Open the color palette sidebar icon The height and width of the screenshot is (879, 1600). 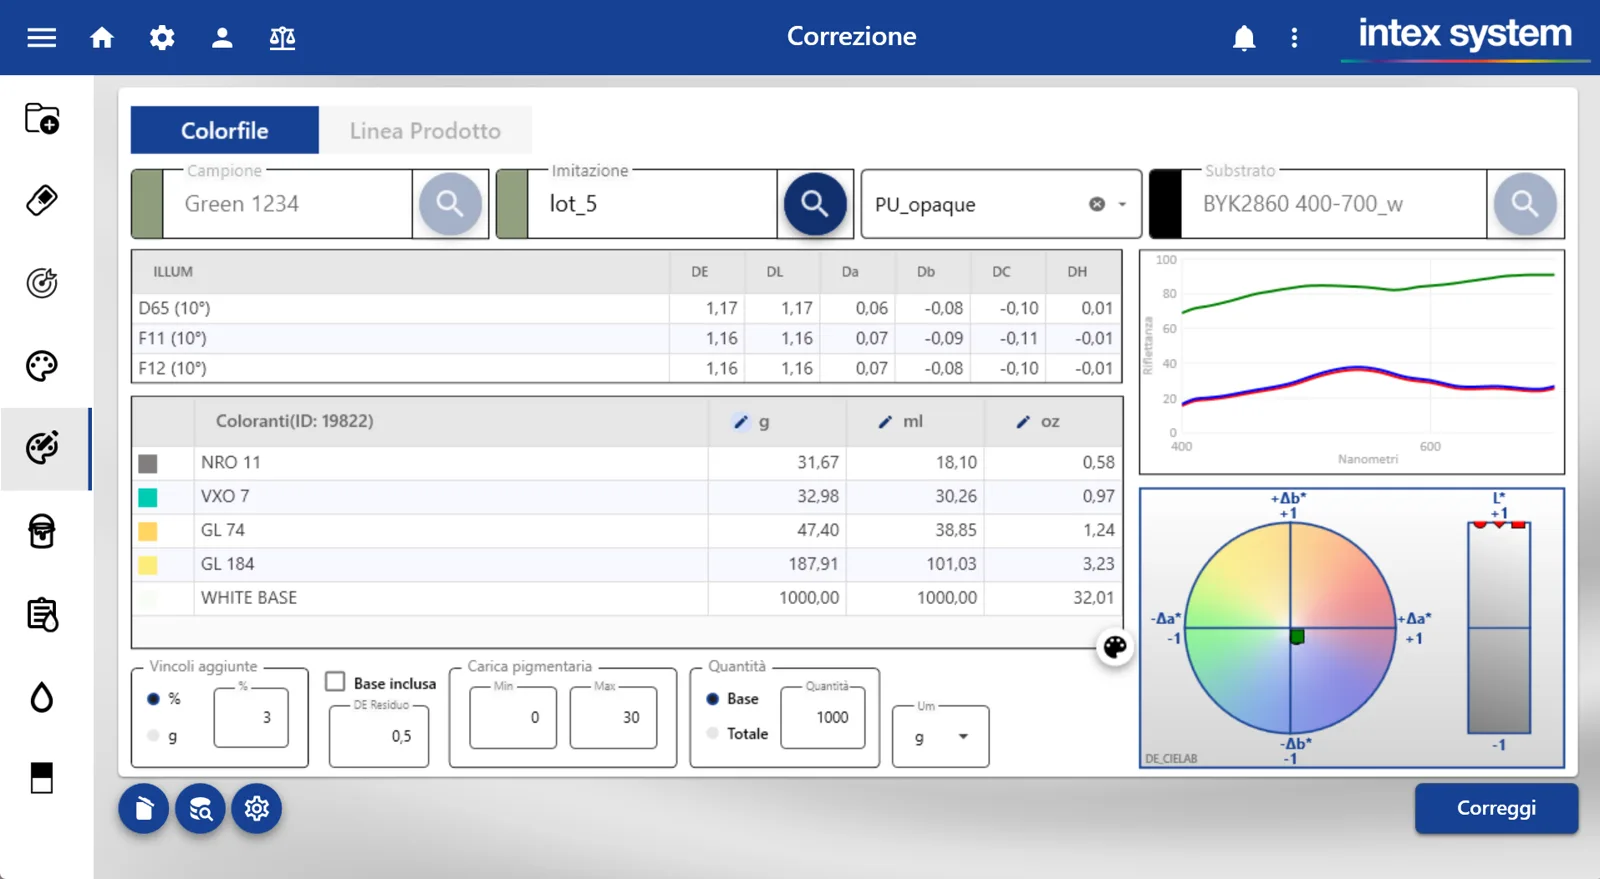click(42, 366)
